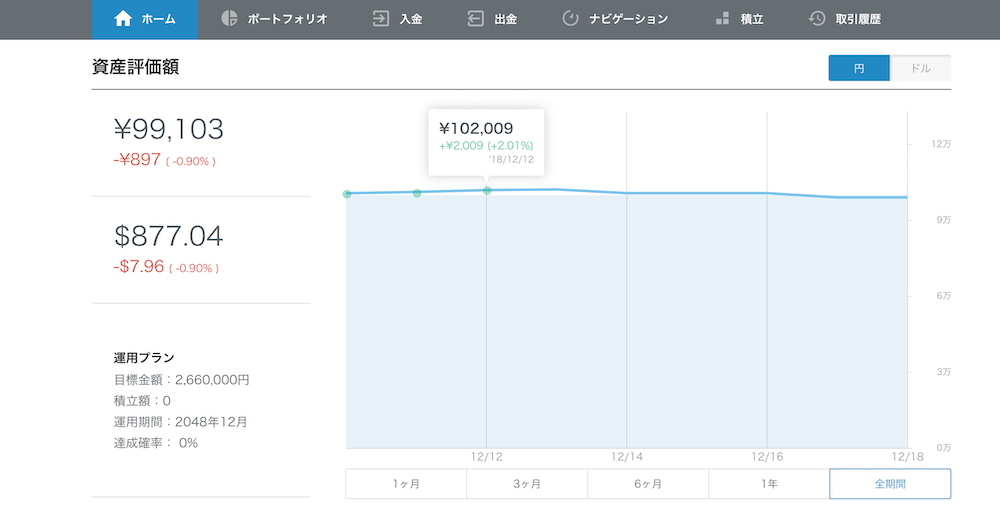This screenshot has height=518, width=1000.
Task: Click the second green chart data point
Action: point(417,193)
